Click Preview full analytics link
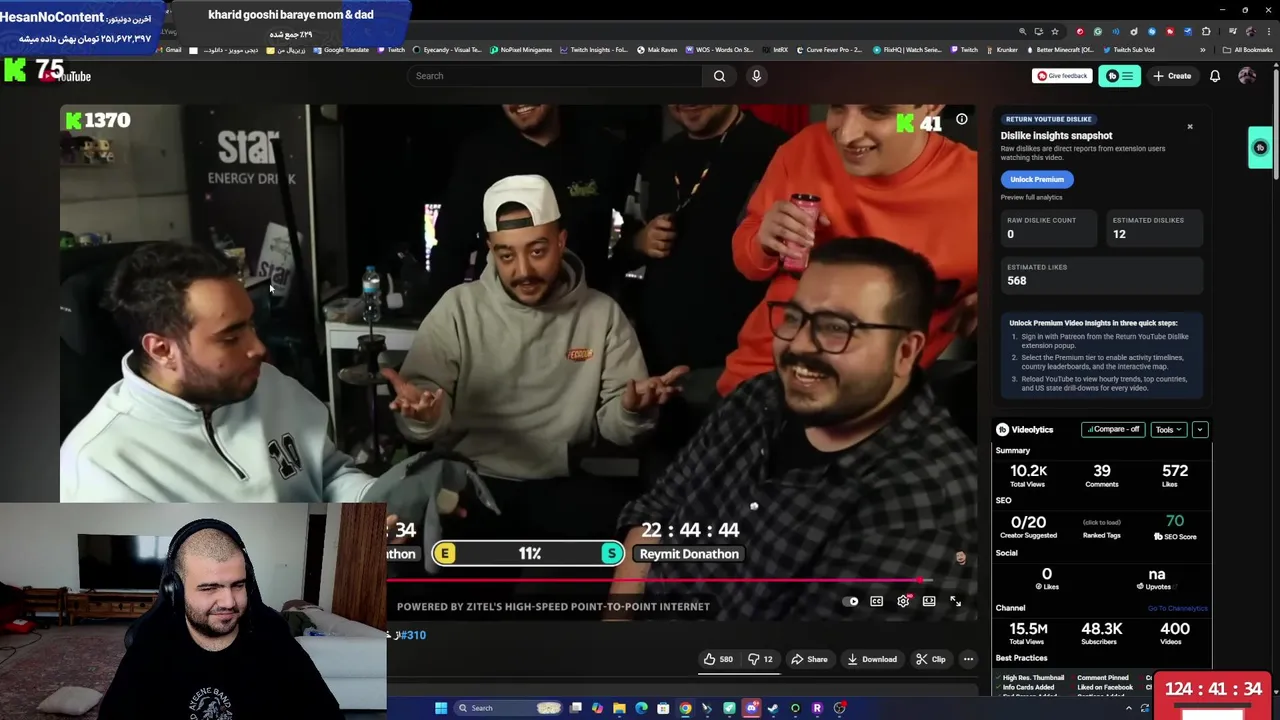This screenshot has height=720, width=1280. (x=1032, y=197)
